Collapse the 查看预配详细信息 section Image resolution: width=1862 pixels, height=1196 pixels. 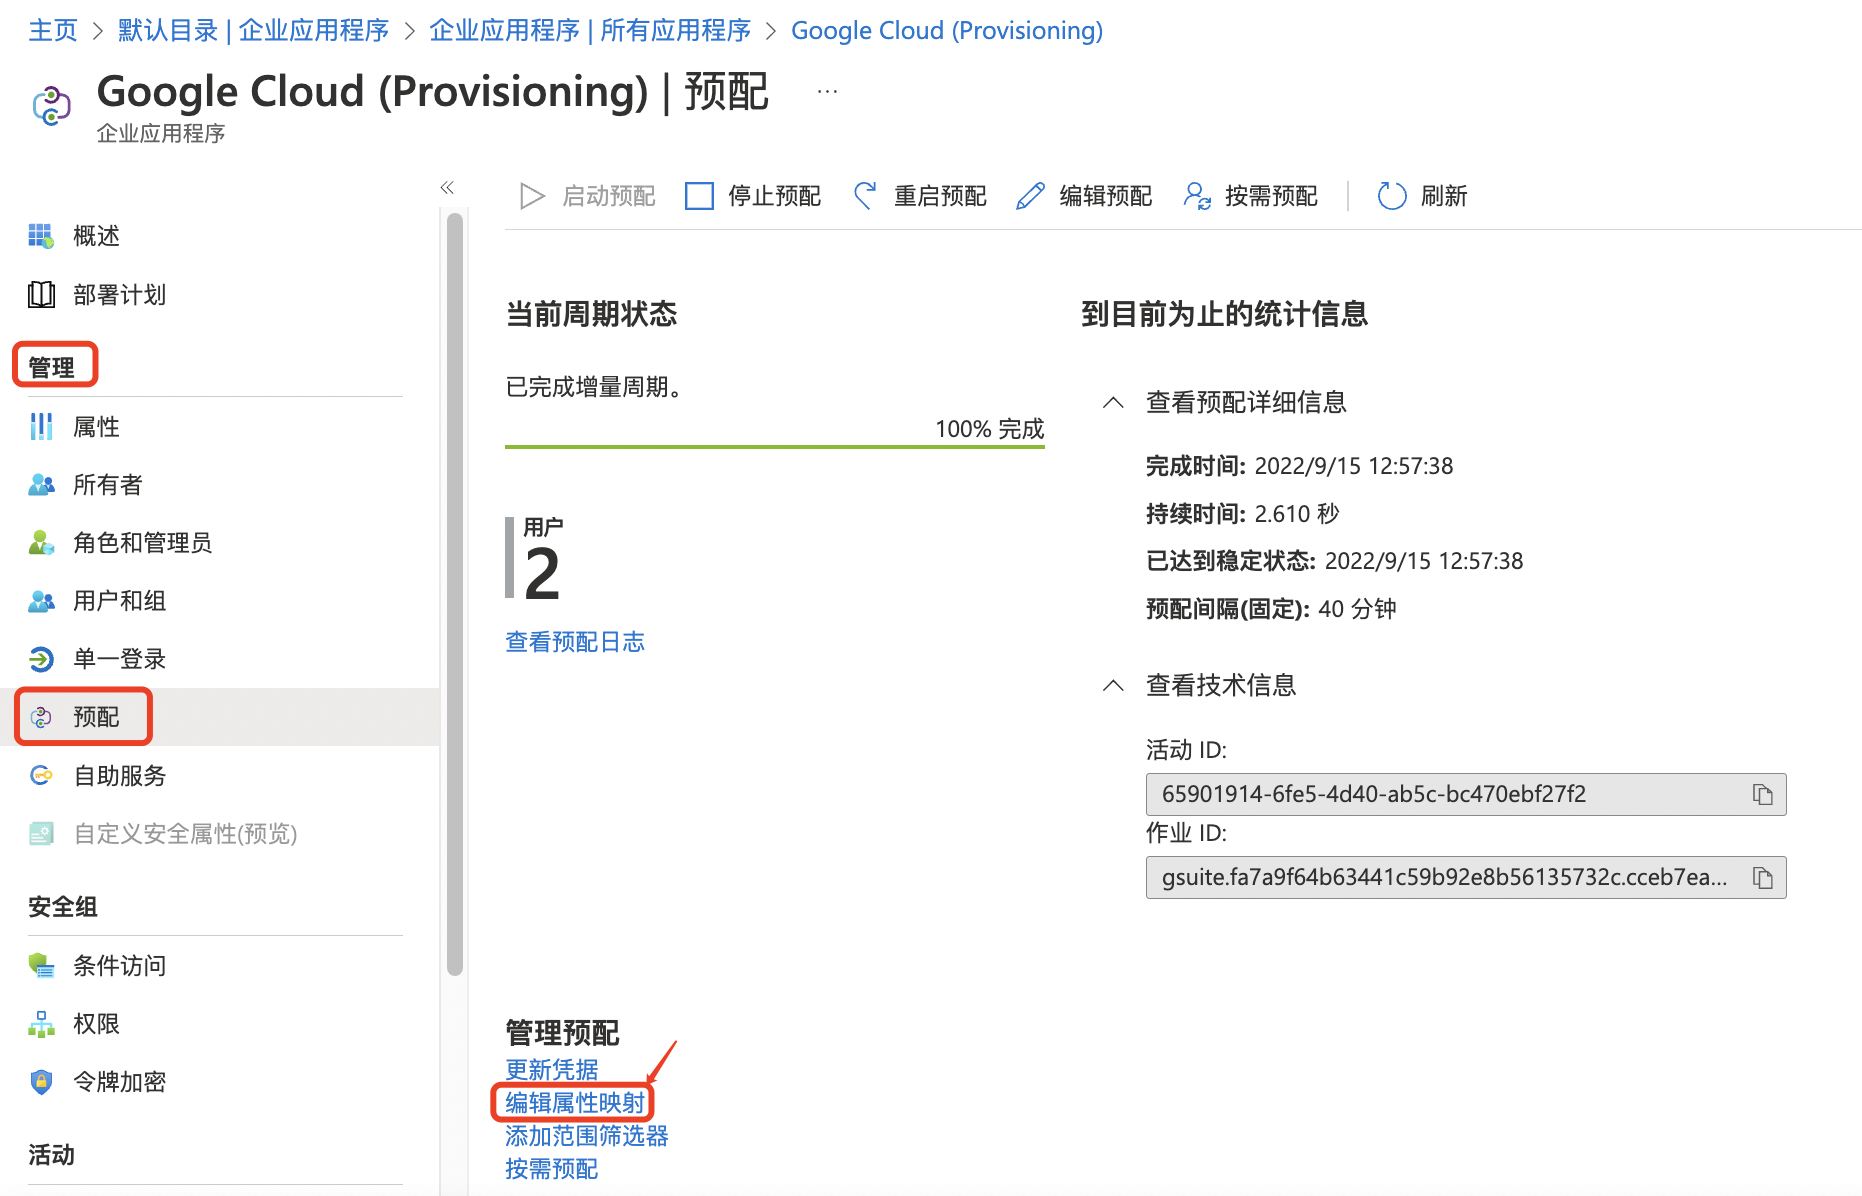point(1113,402)
